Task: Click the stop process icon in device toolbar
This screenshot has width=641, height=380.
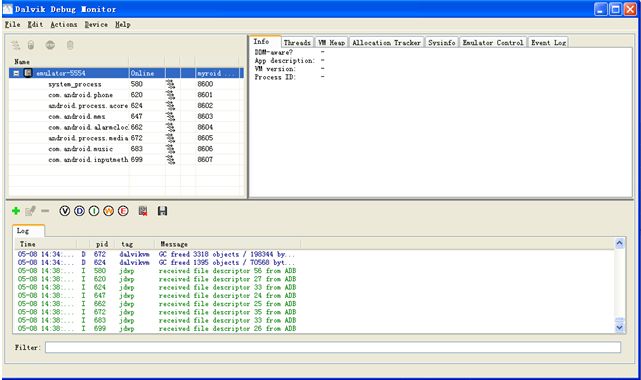Action: tap(50, 45)
